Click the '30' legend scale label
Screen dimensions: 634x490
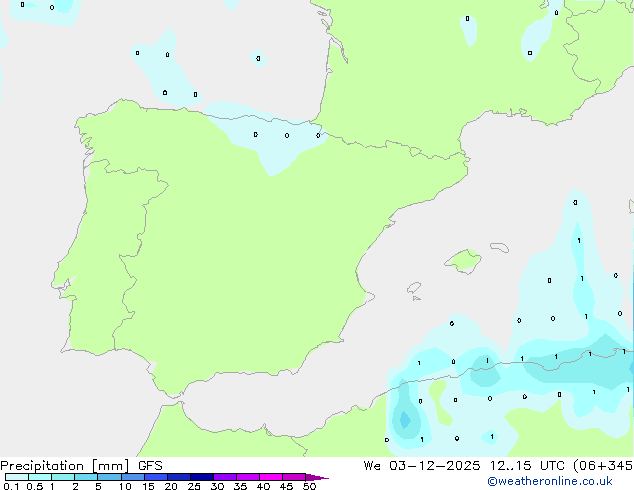tap(217, 486)
